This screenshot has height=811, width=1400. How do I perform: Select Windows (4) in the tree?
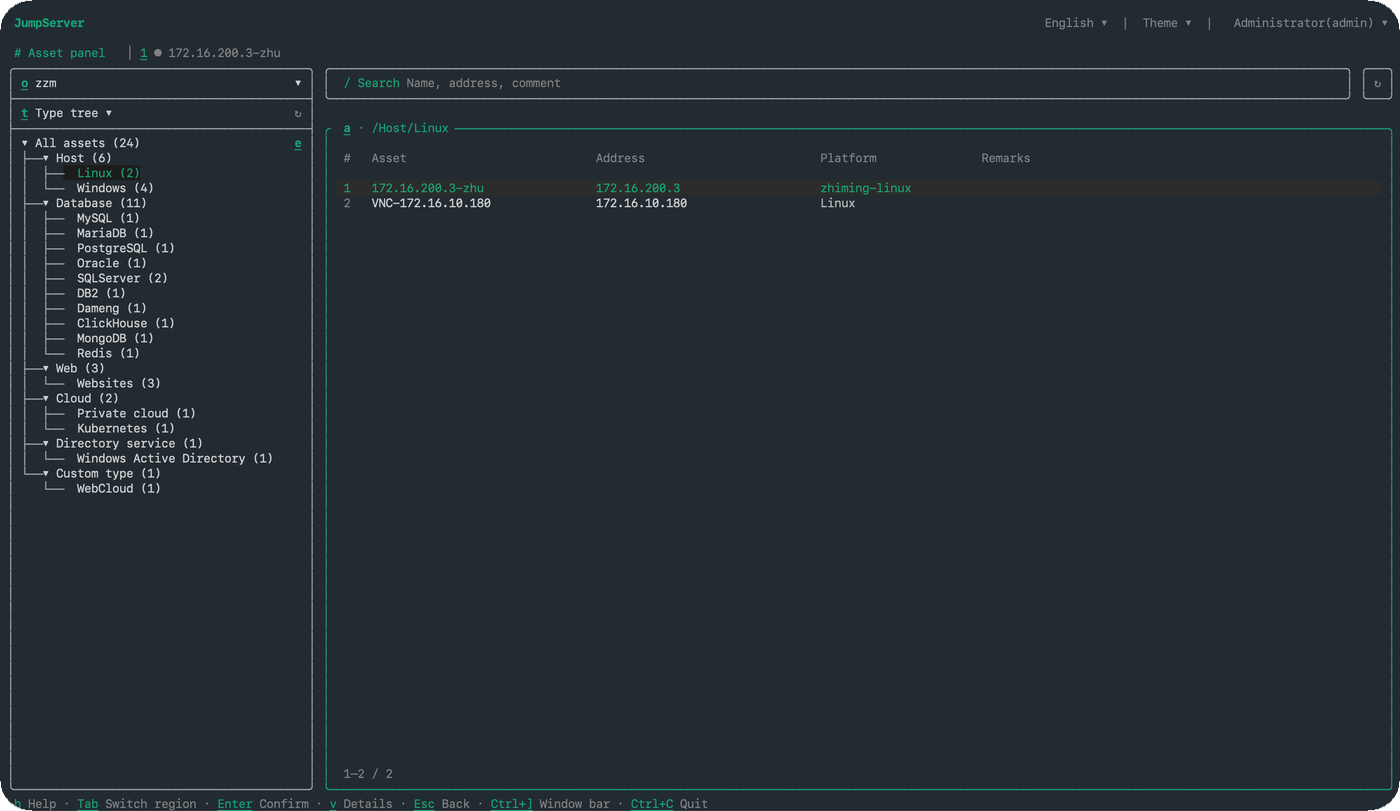[x=115, y=189]
